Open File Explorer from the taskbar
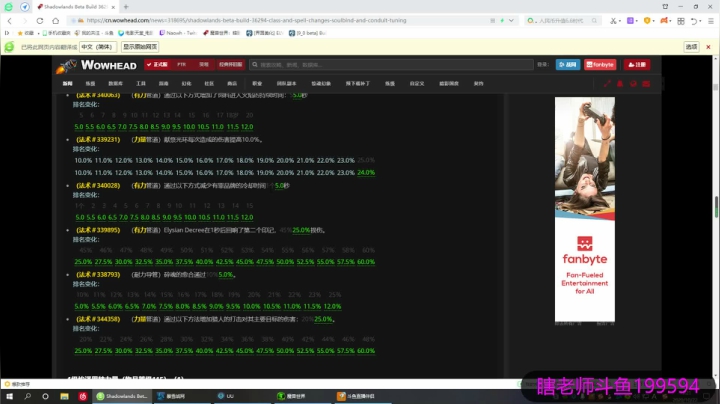This screenshot has height=404, width=720. [64, 396]
